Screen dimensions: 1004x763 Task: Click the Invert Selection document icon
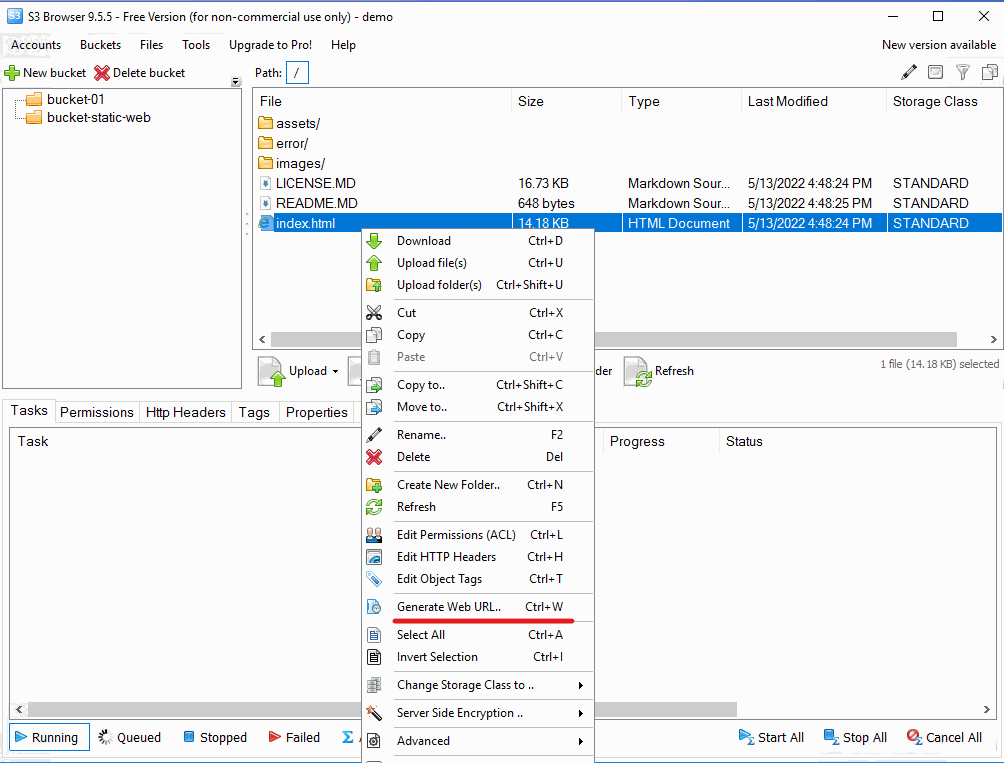coord(374,657)
